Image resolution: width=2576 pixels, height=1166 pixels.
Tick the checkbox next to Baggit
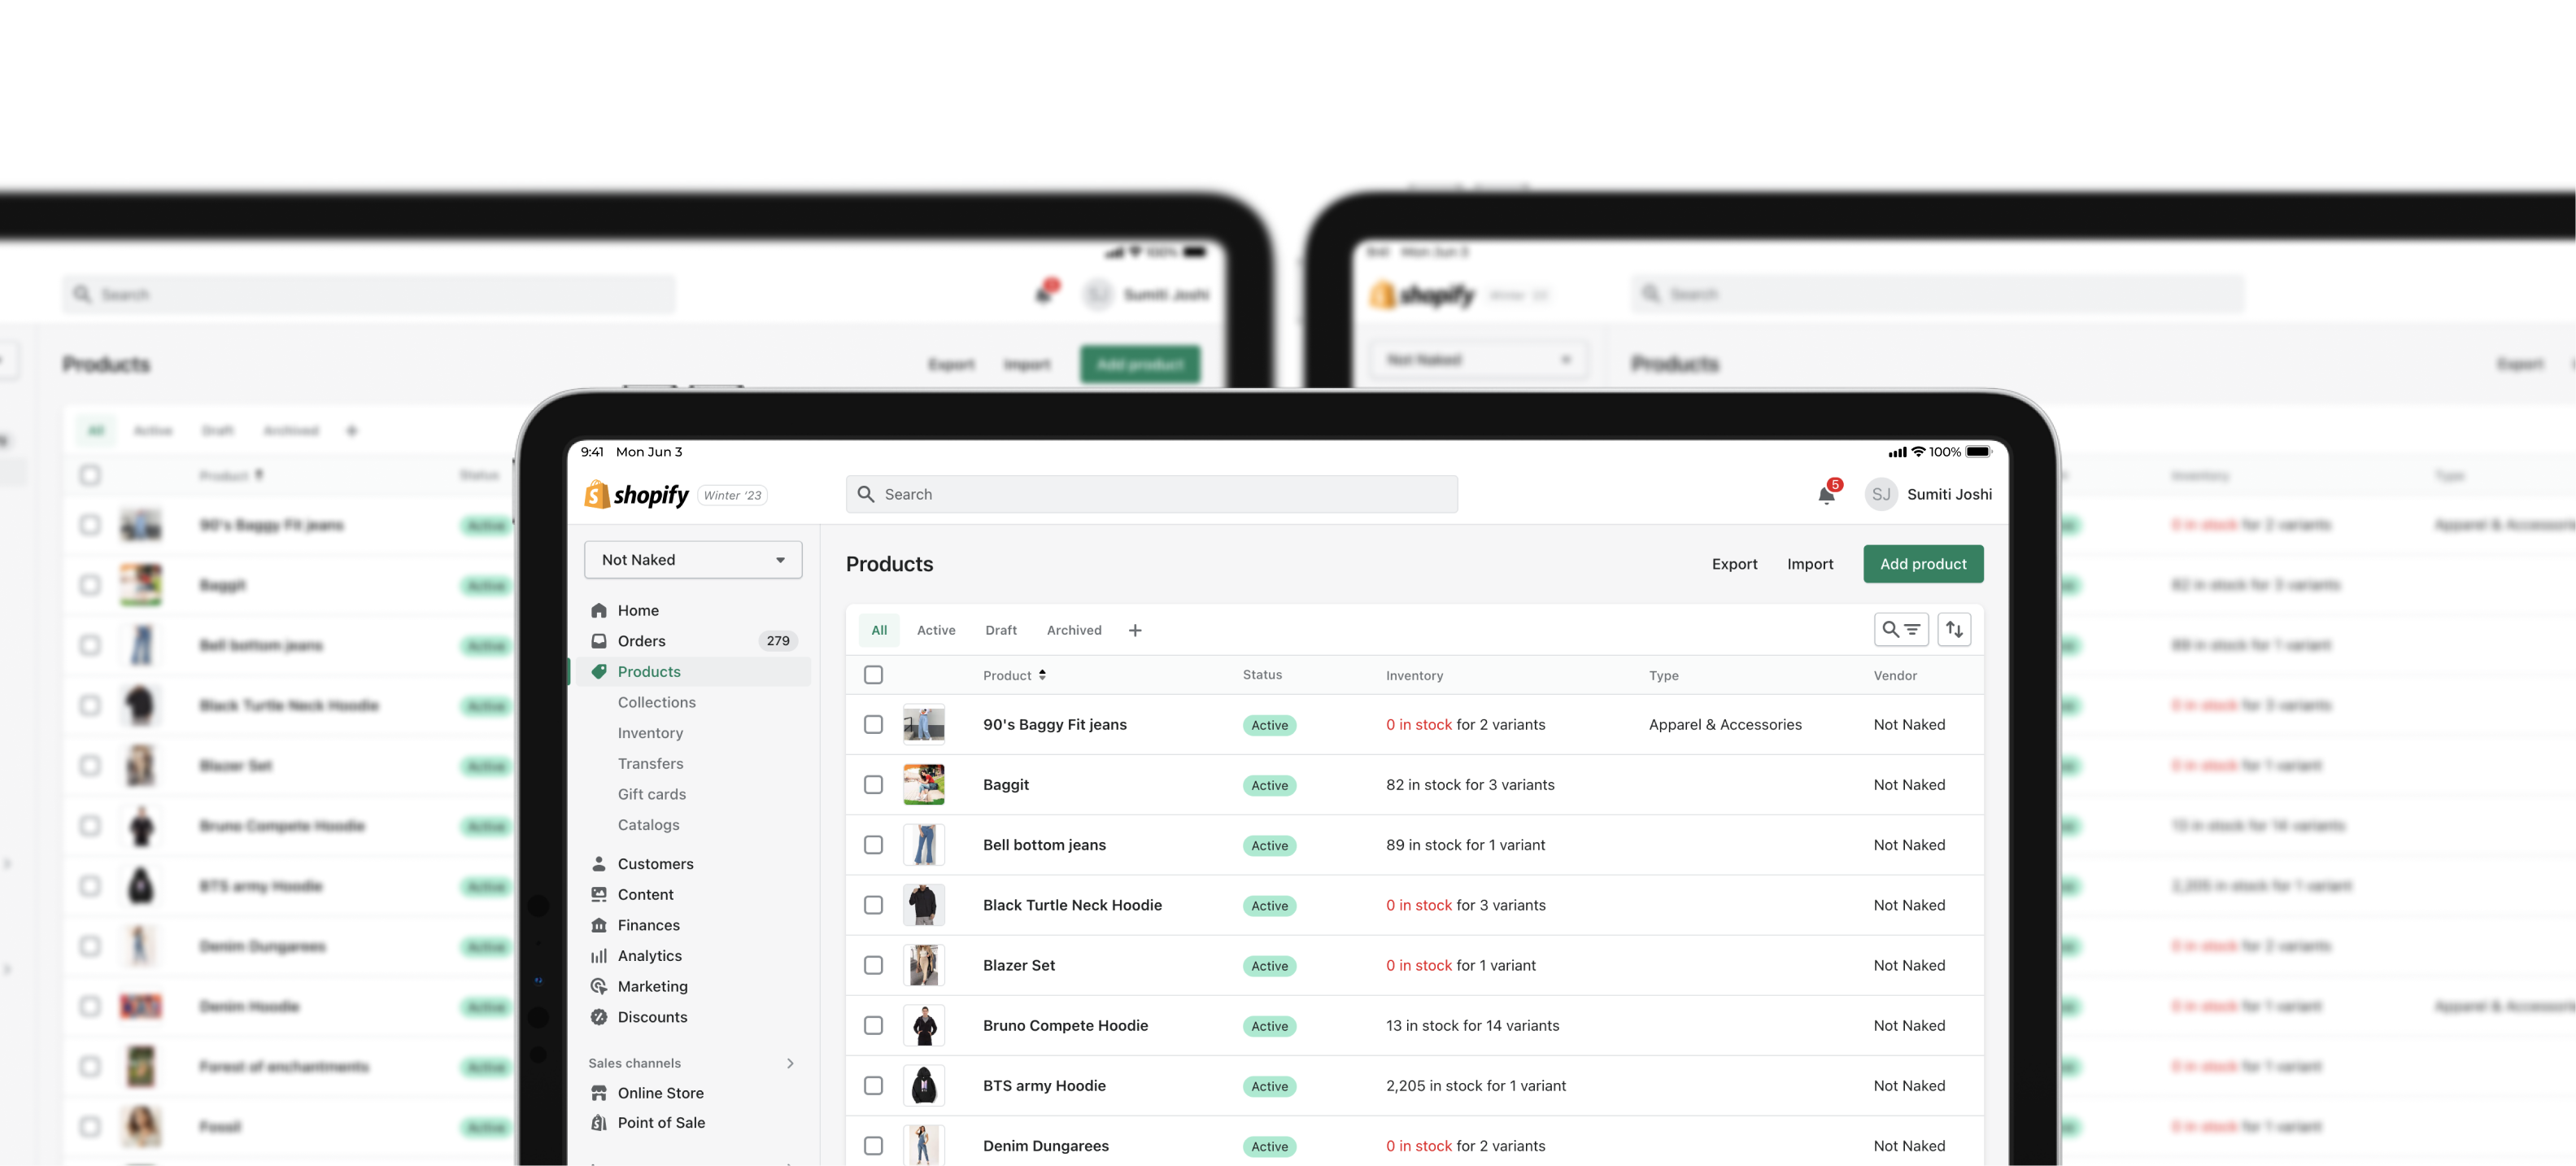pos(873,785)
